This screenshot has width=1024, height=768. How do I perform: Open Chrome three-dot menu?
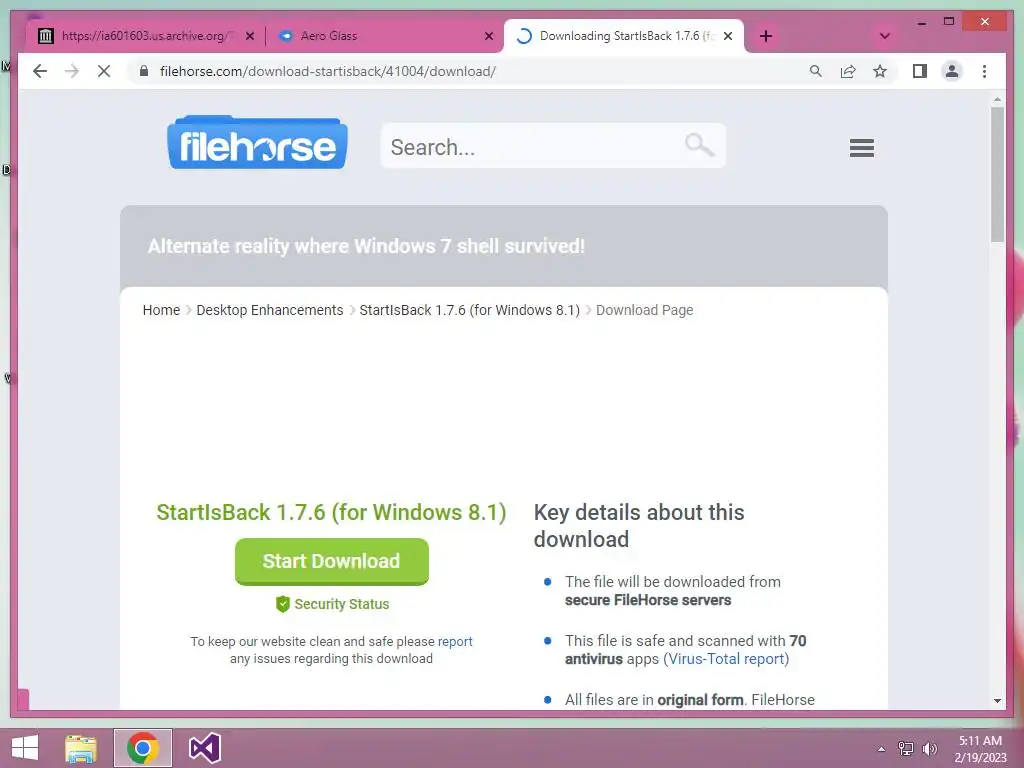click(984, 71)
